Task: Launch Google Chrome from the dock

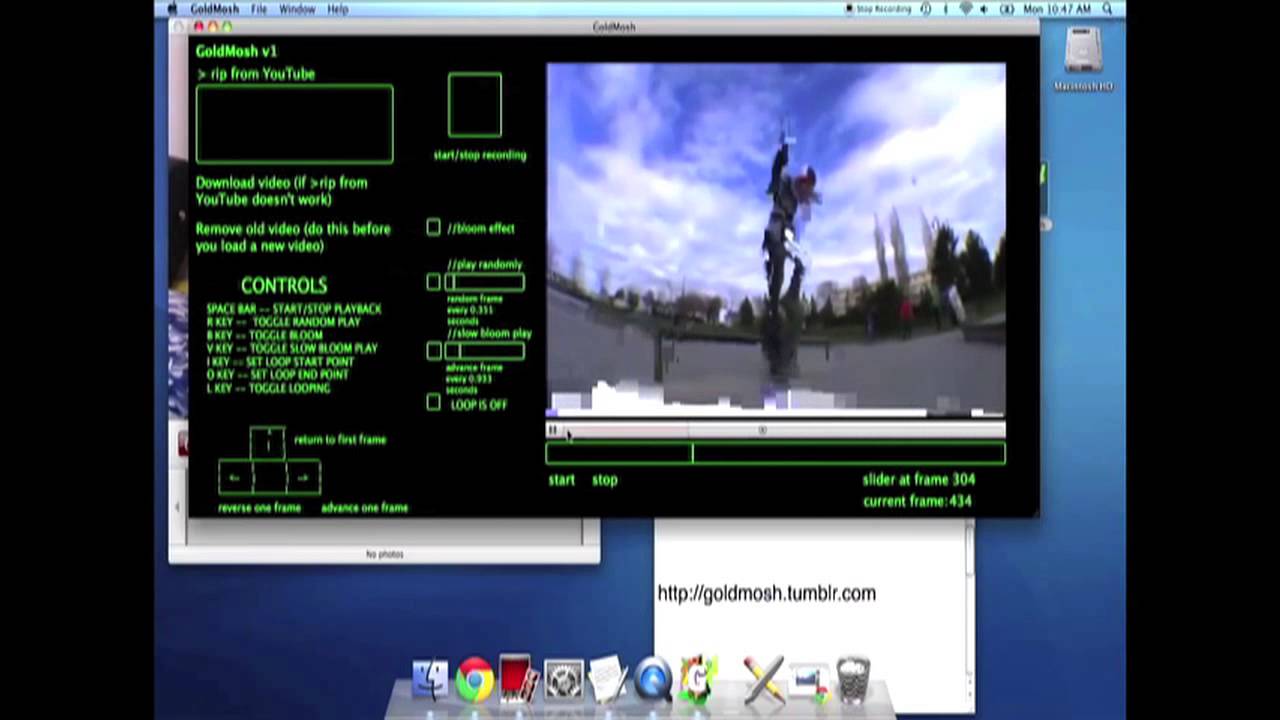Action: tap(475, 680)
